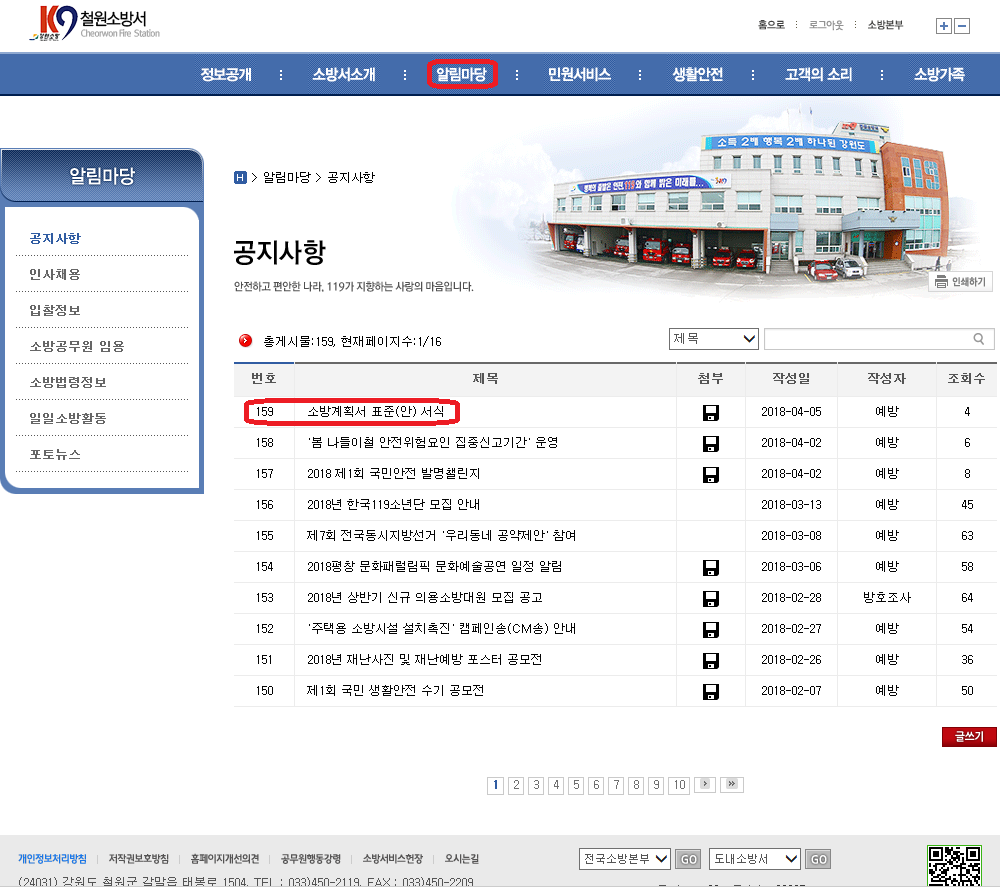Open the attachment icon on post 154

click(x=710, y=567)
